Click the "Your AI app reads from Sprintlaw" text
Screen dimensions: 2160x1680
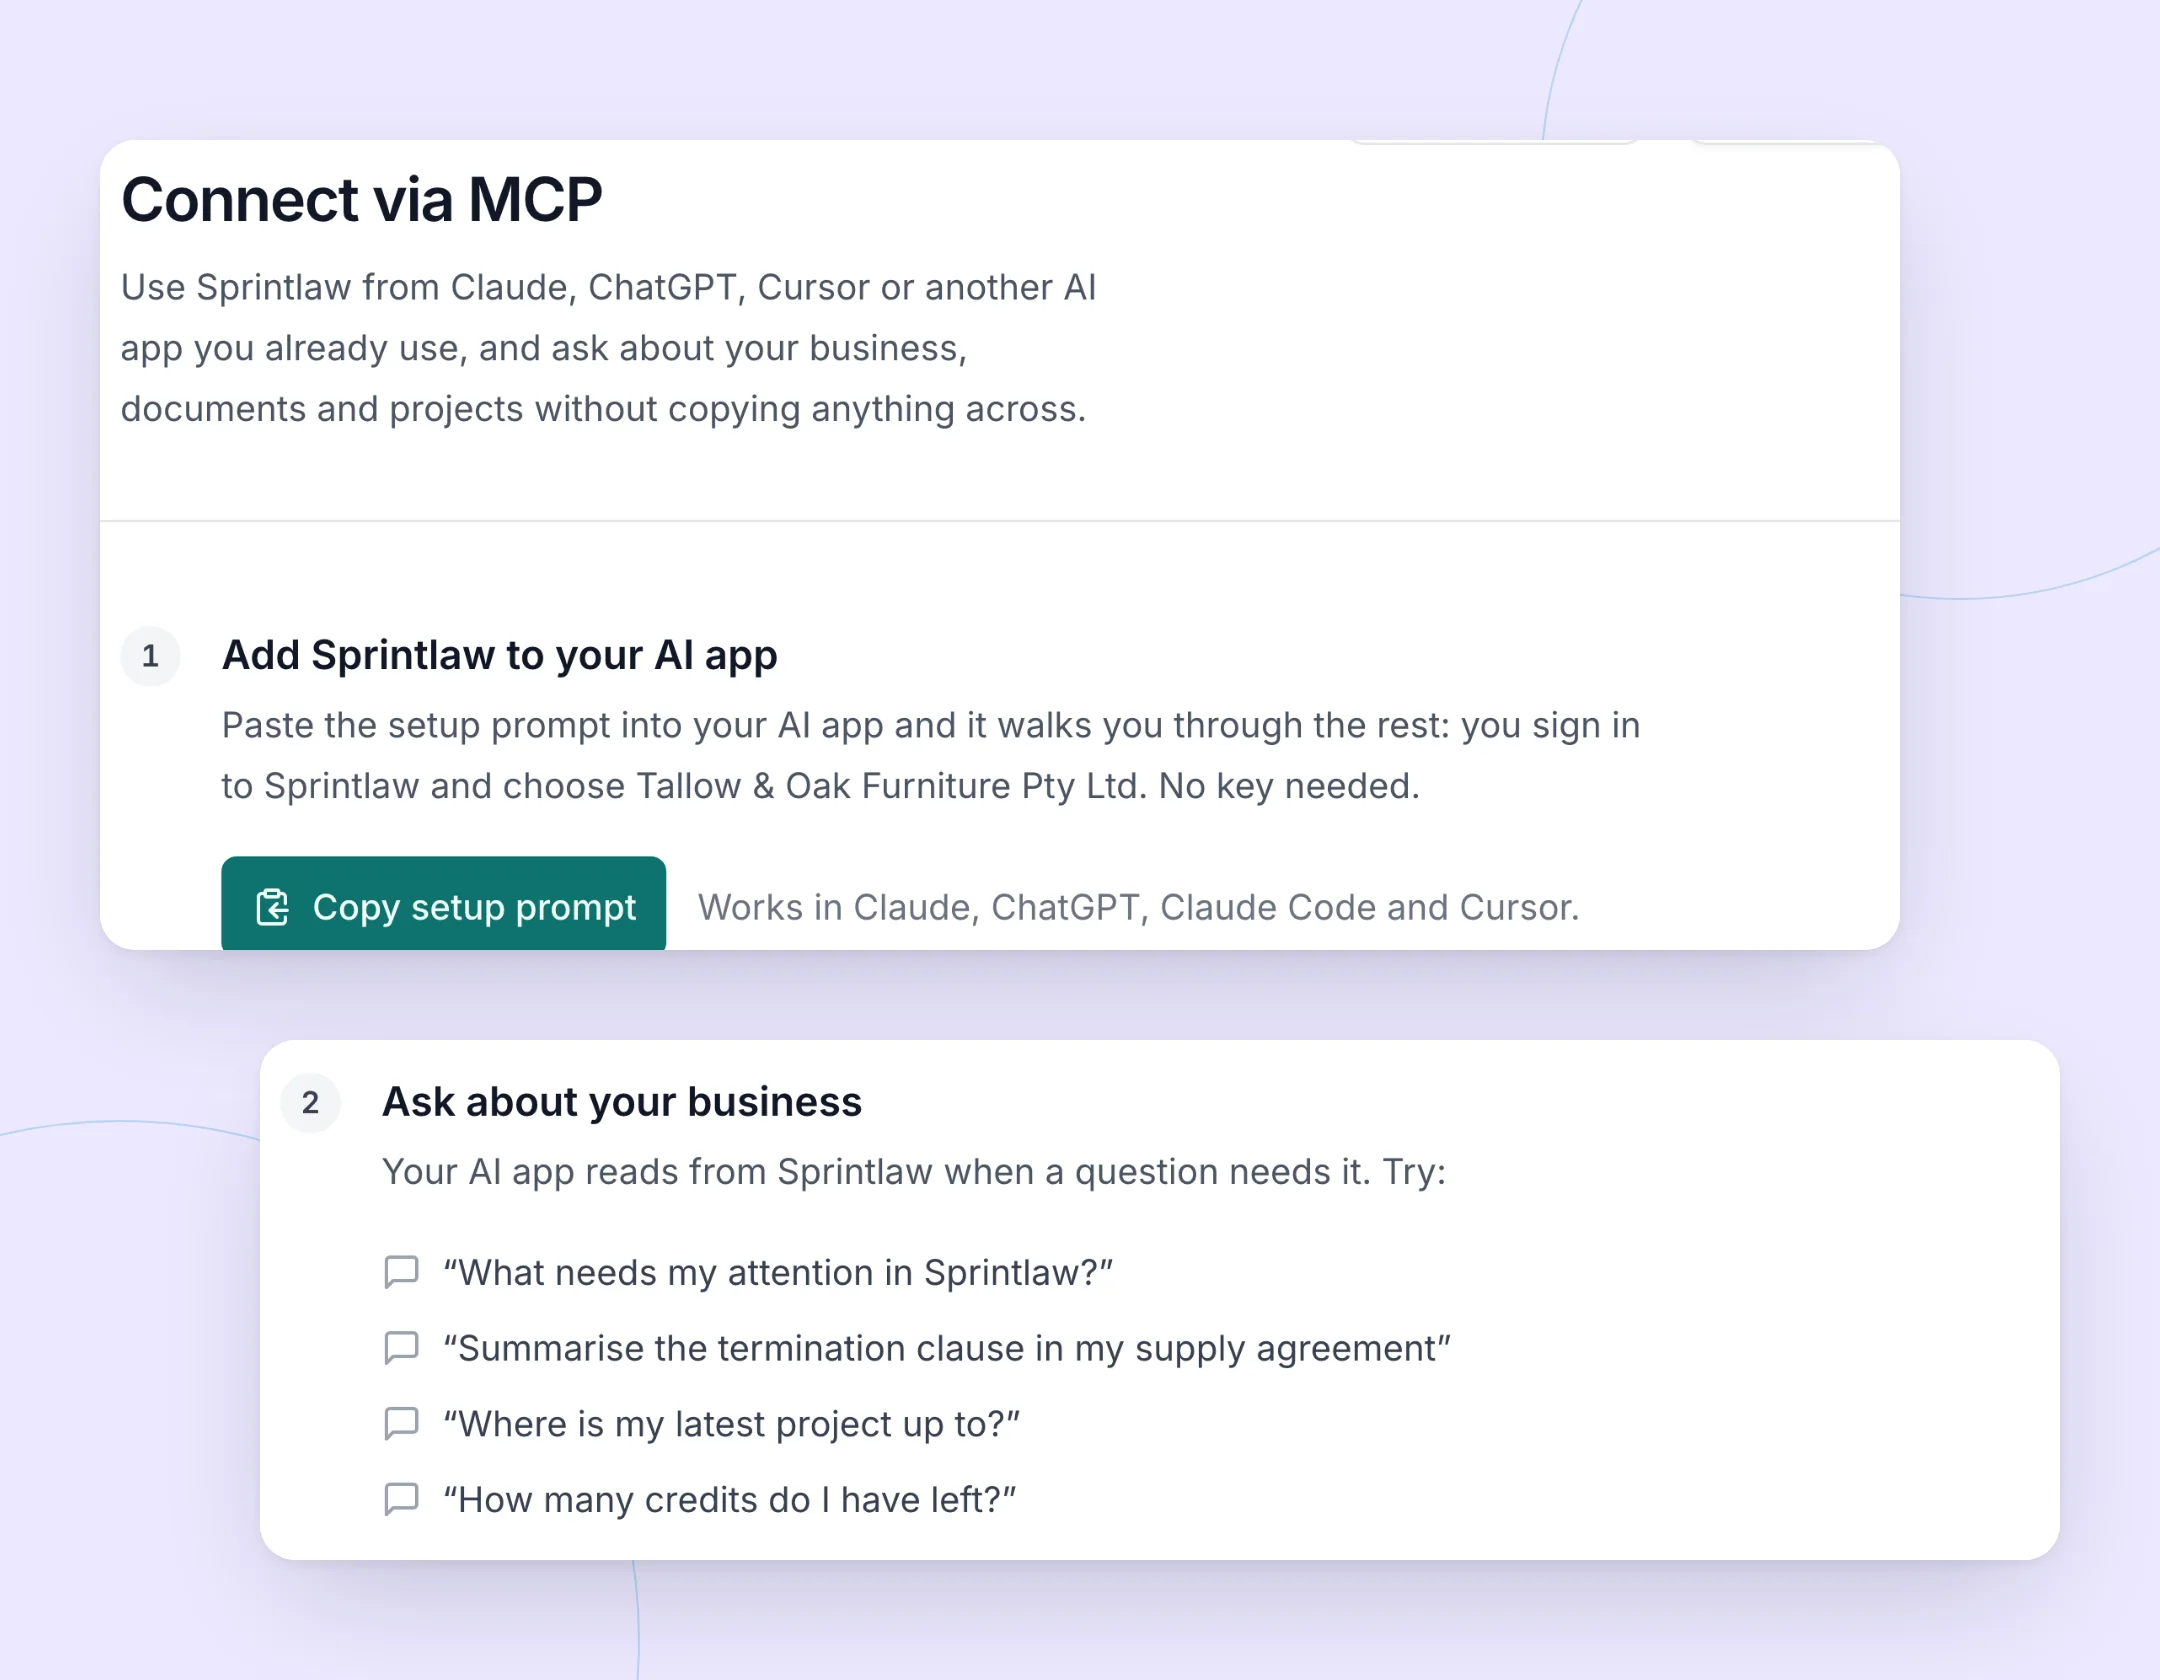pyautogui.click(x=914, y=1171)
